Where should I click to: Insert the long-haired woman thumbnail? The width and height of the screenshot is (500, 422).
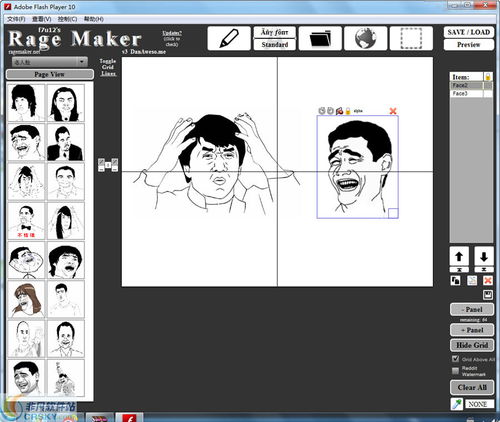click(x=66, y=103)
